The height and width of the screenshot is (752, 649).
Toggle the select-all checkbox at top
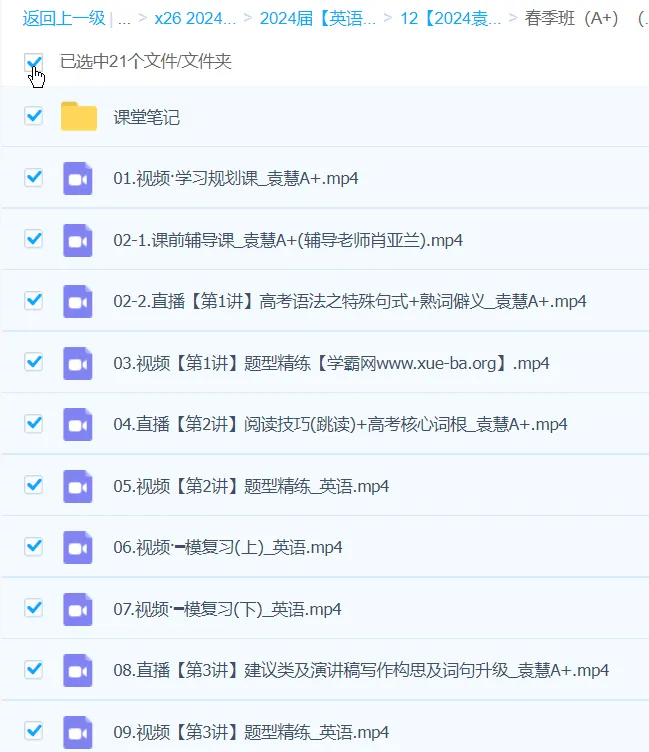(x=34, y=62)
